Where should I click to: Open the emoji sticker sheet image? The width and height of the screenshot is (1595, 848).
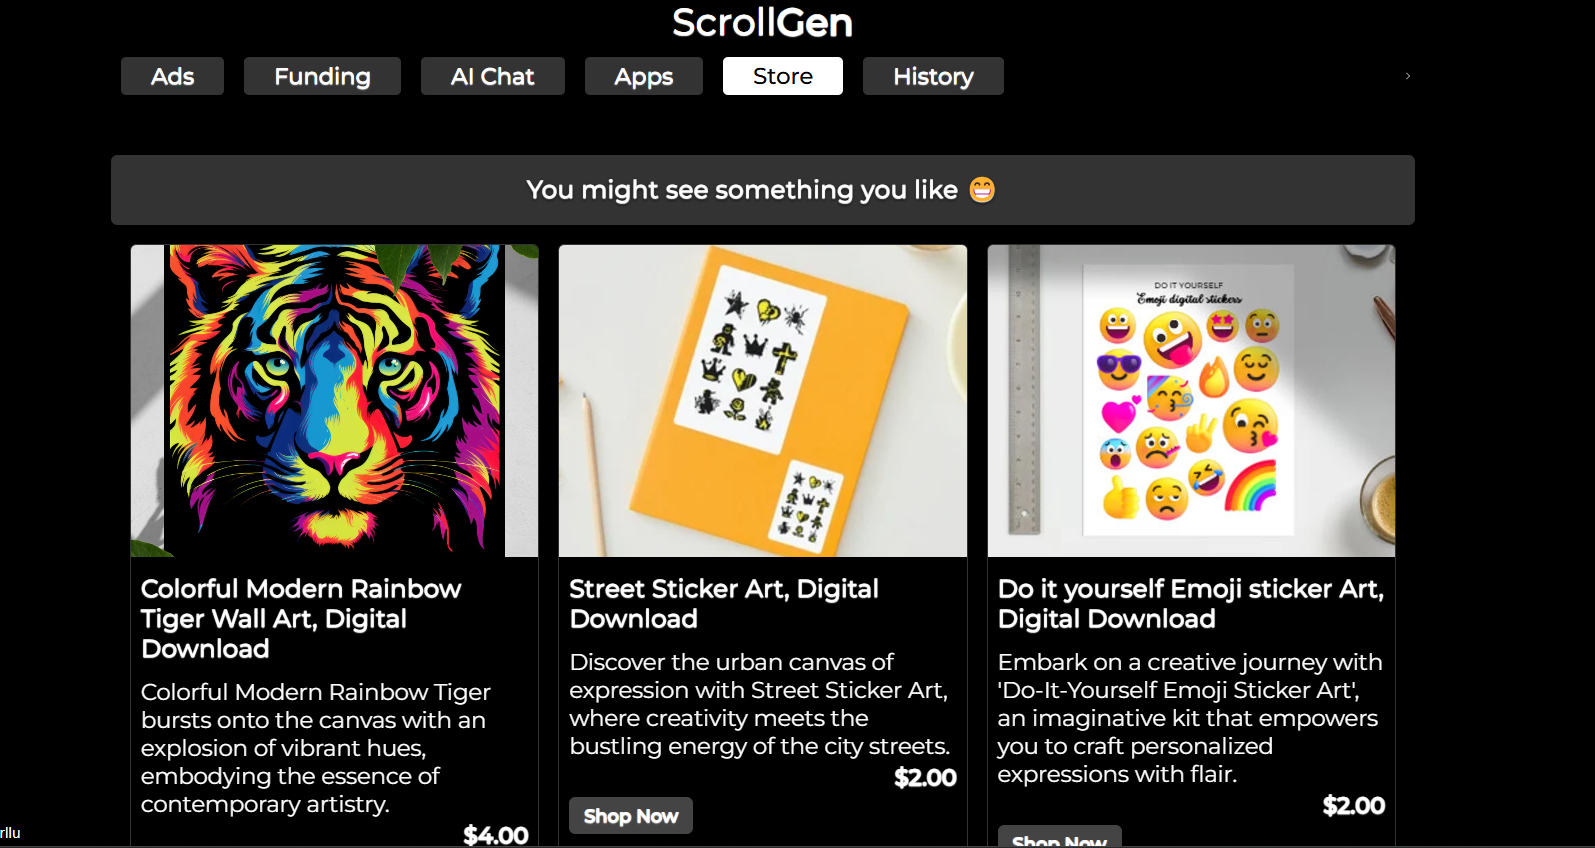[1190, 400]
